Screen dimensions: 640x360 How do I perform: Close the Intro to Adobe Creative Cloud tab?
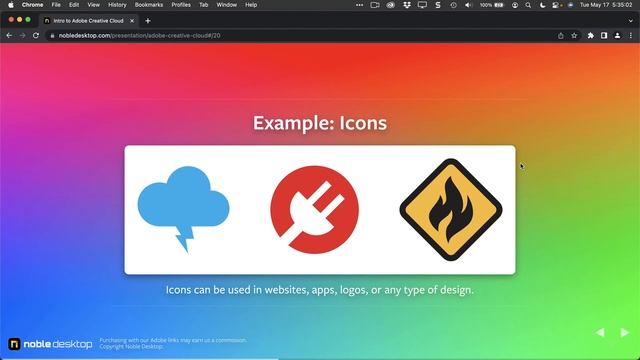coord(132,21)
